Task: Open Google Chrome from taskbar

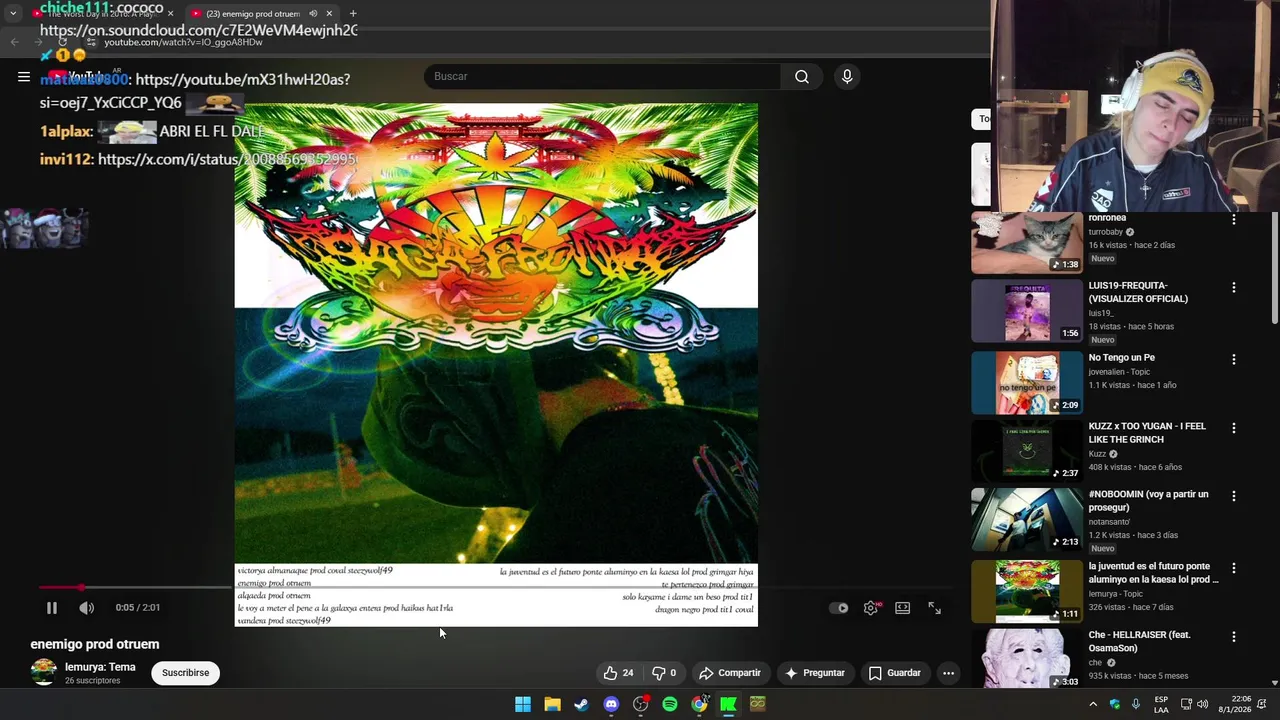Action: coord(700,704)
